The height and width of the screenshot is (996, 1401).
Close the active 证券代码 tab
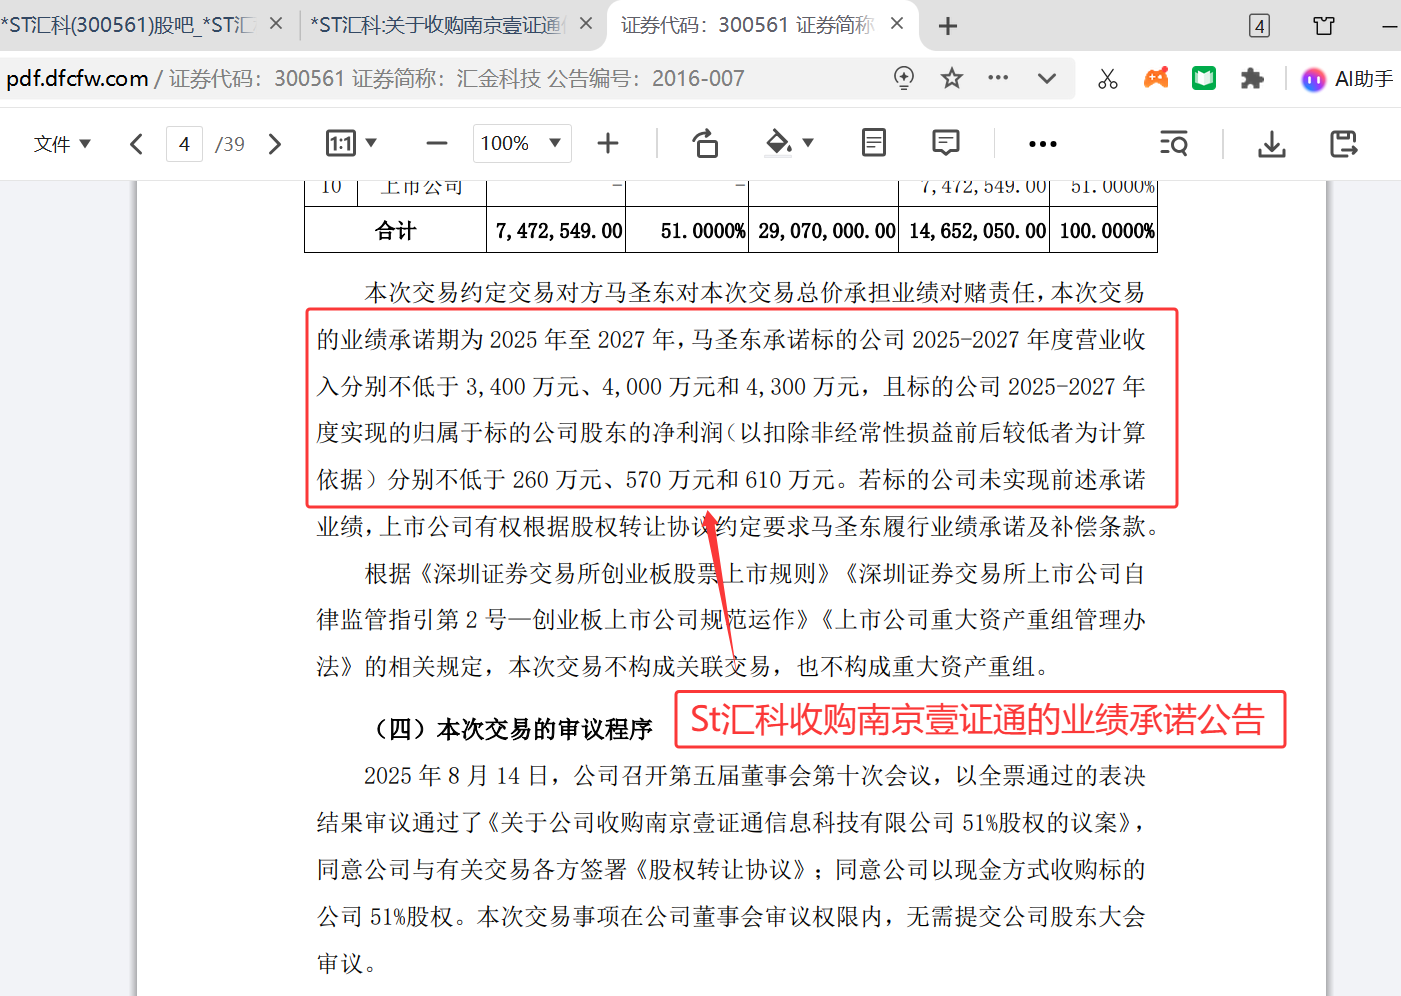click(x=897, y=24)
